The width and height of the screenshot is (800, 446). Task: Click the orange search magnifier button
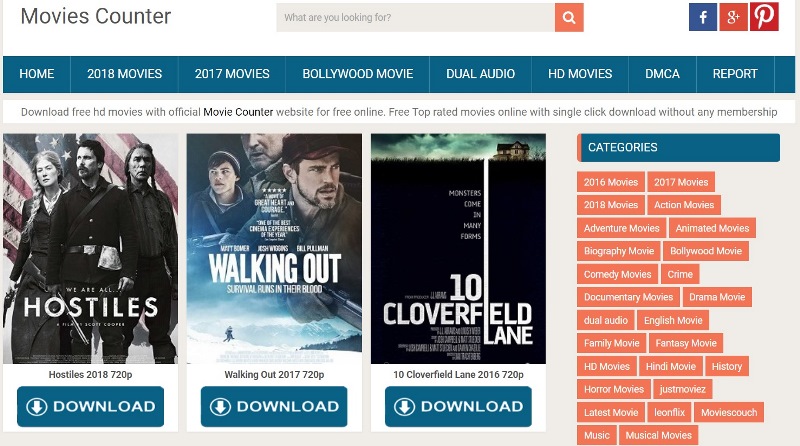click(x=569, y=18)
